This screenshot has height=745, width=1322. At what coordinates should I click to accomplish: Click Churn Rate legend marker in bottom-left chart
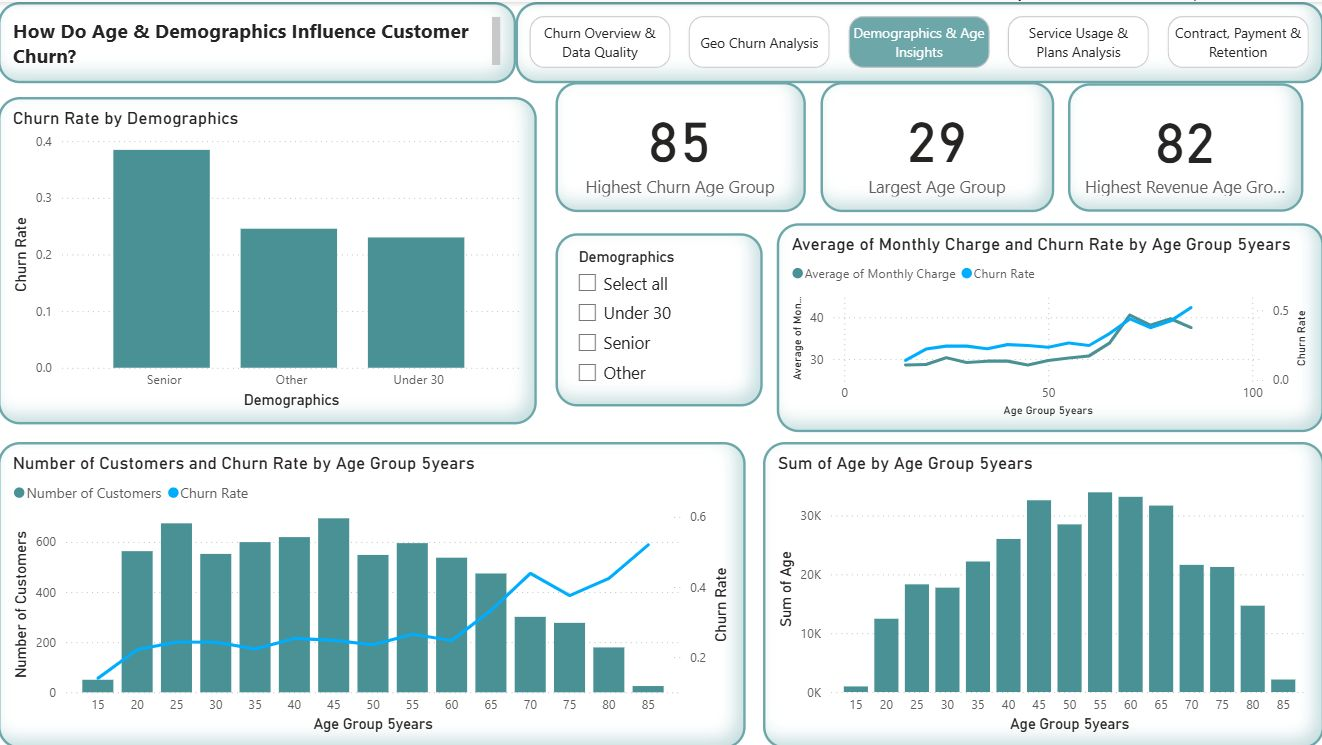[x=172, y=493]
